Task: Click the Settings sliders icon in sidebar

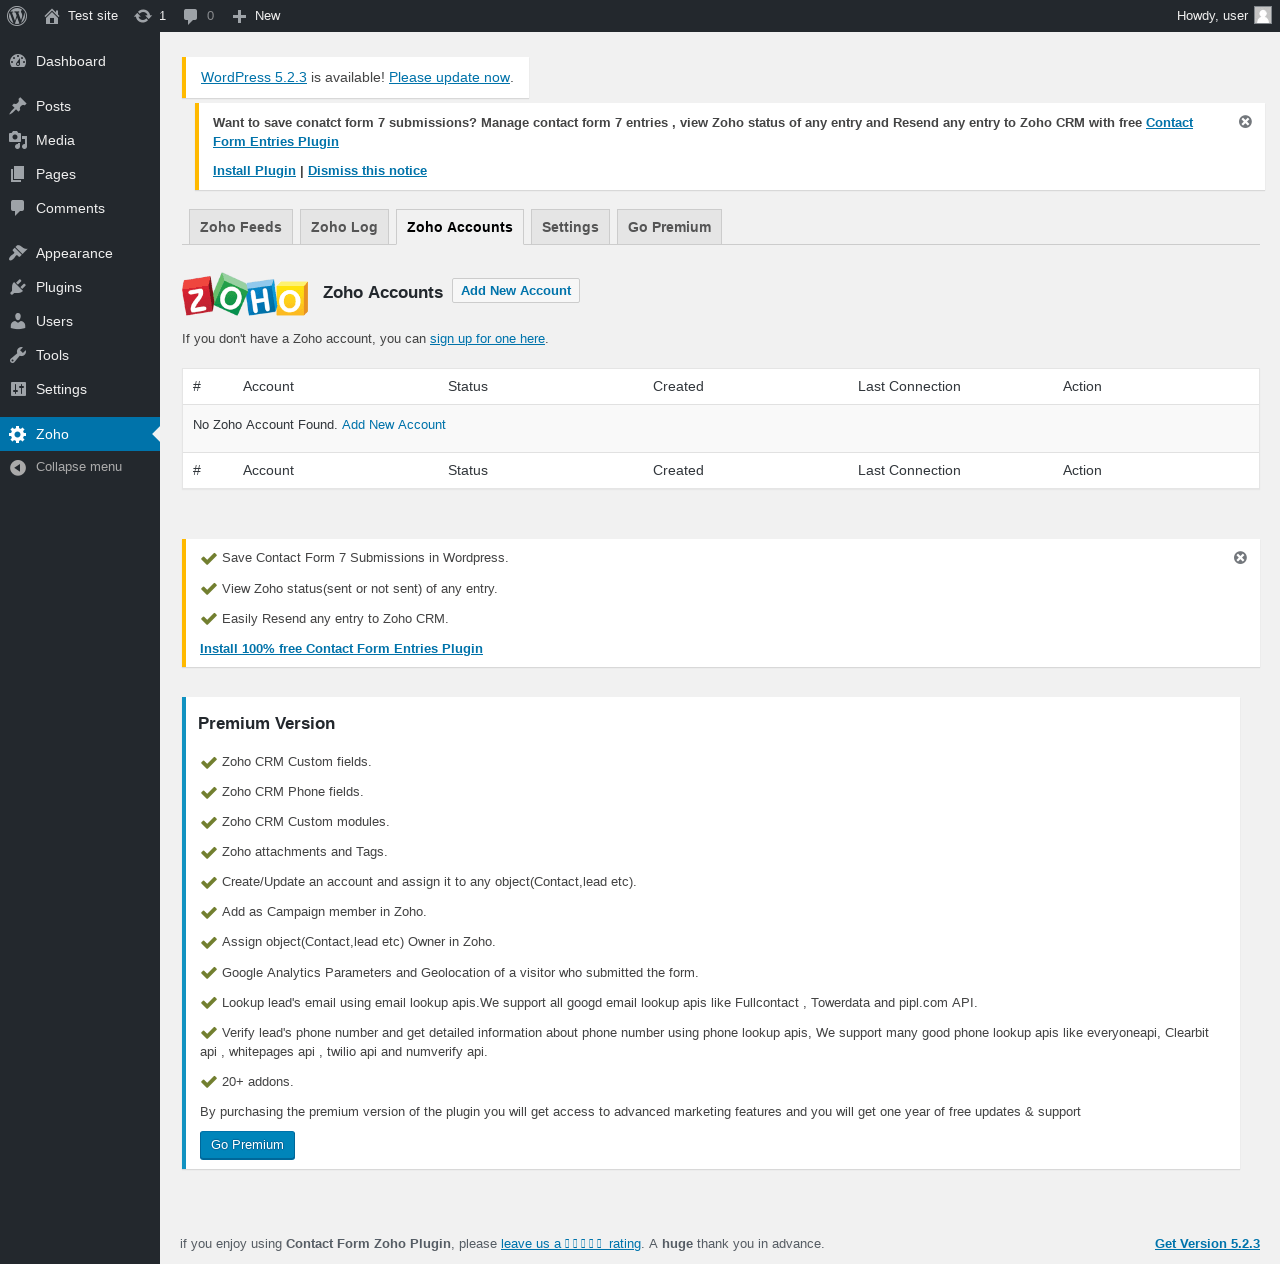Action: pyautogui.click(x=18, y=389)
